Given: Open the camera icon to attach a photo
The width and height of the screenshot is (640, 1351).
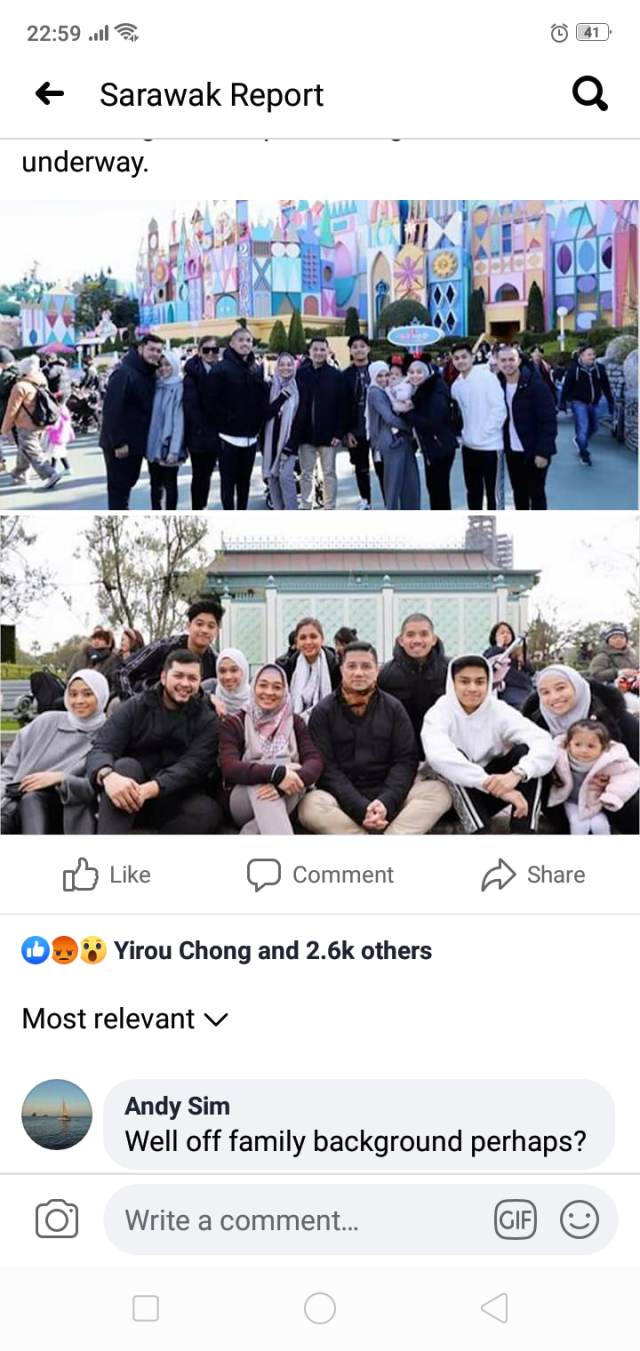Looking at the screenshot, I should click(x=57, y=1219).
